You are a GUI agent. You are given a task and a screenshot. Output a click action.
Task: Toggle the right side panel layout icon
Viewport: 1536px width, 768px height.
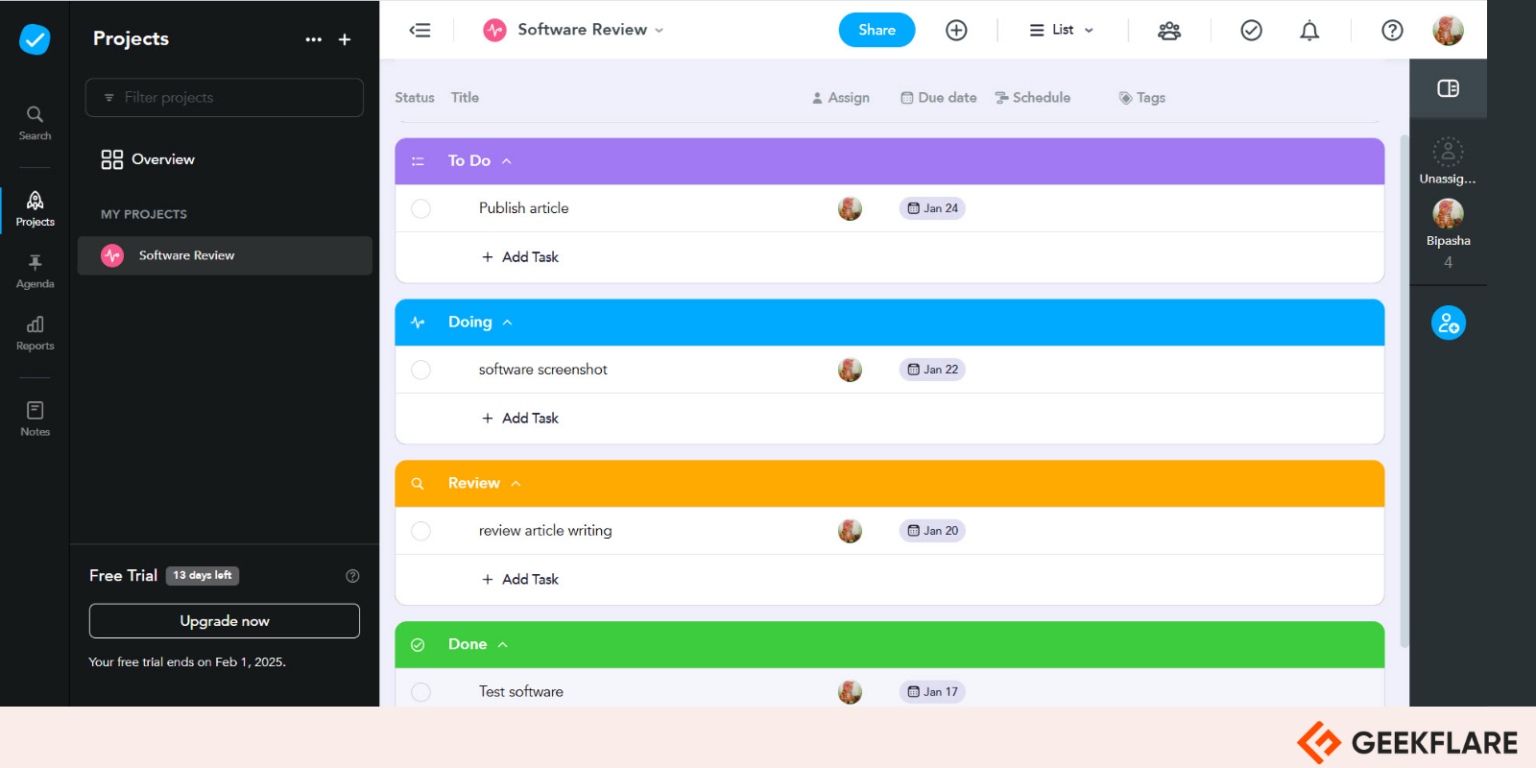coord(1448,88)
